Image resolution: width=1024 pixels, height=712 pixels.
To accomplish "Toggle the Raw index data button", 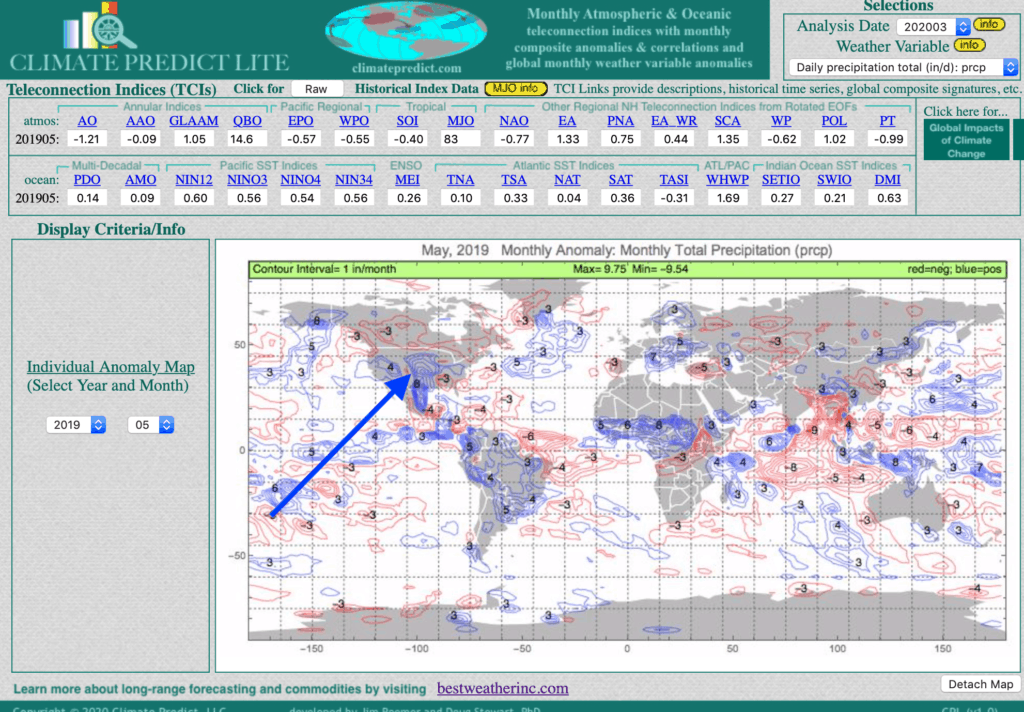I will (x=317, y=89).
